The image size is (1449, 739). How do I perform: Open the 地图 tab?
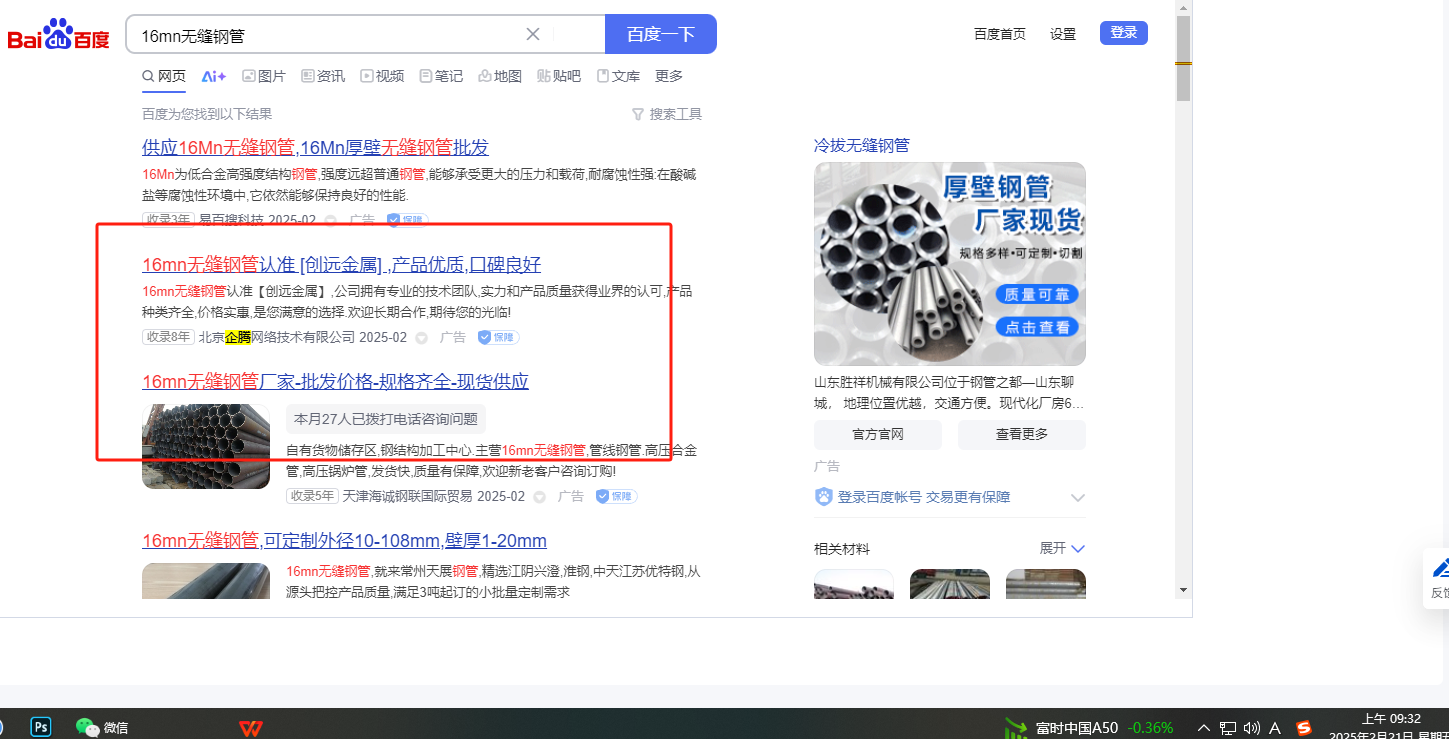coord(500,76)
